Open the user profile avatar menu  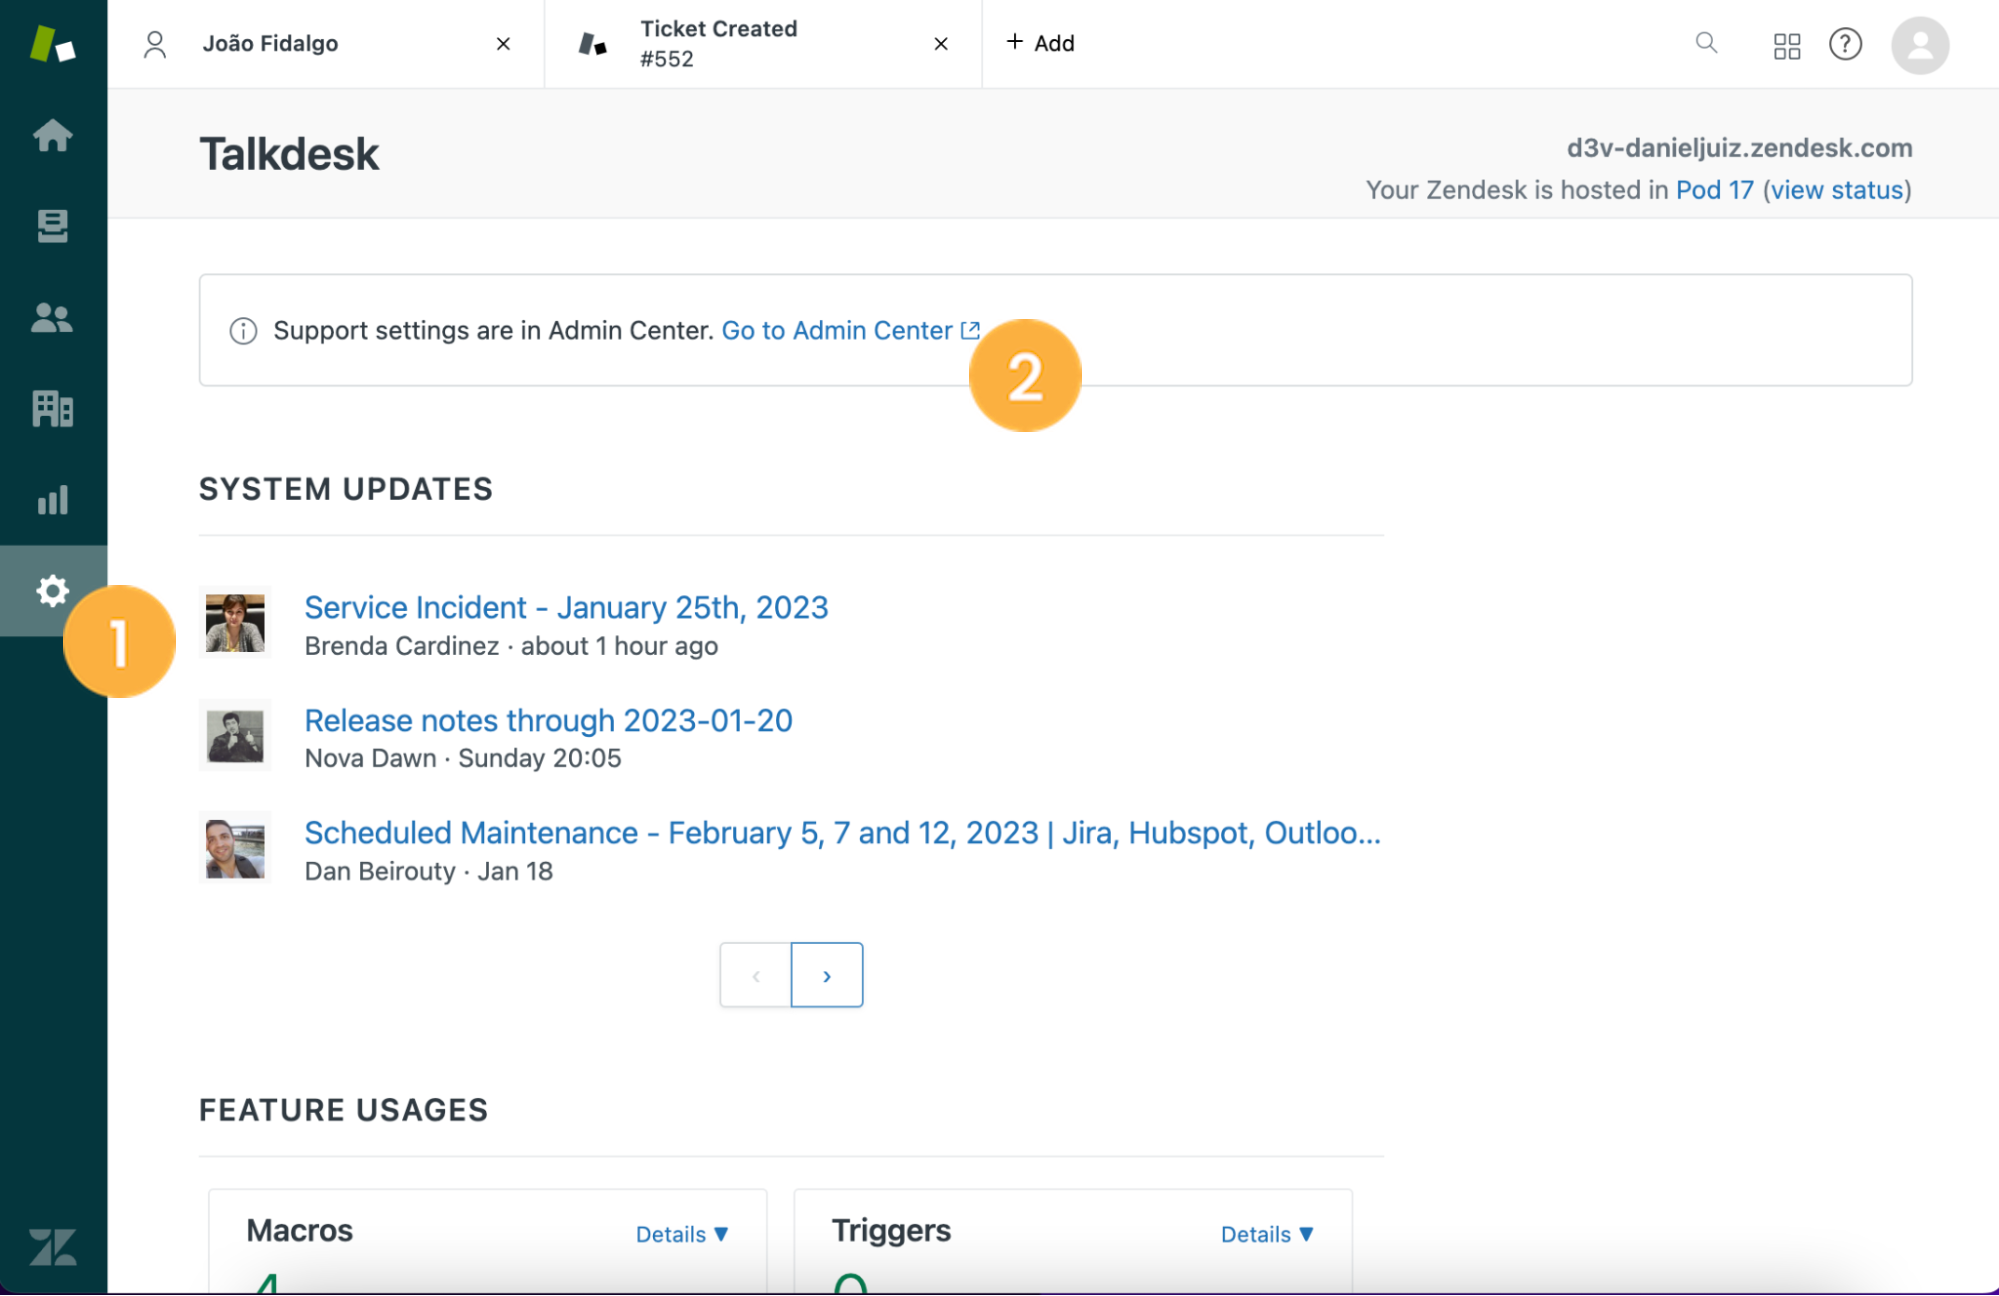[1919, 45]
